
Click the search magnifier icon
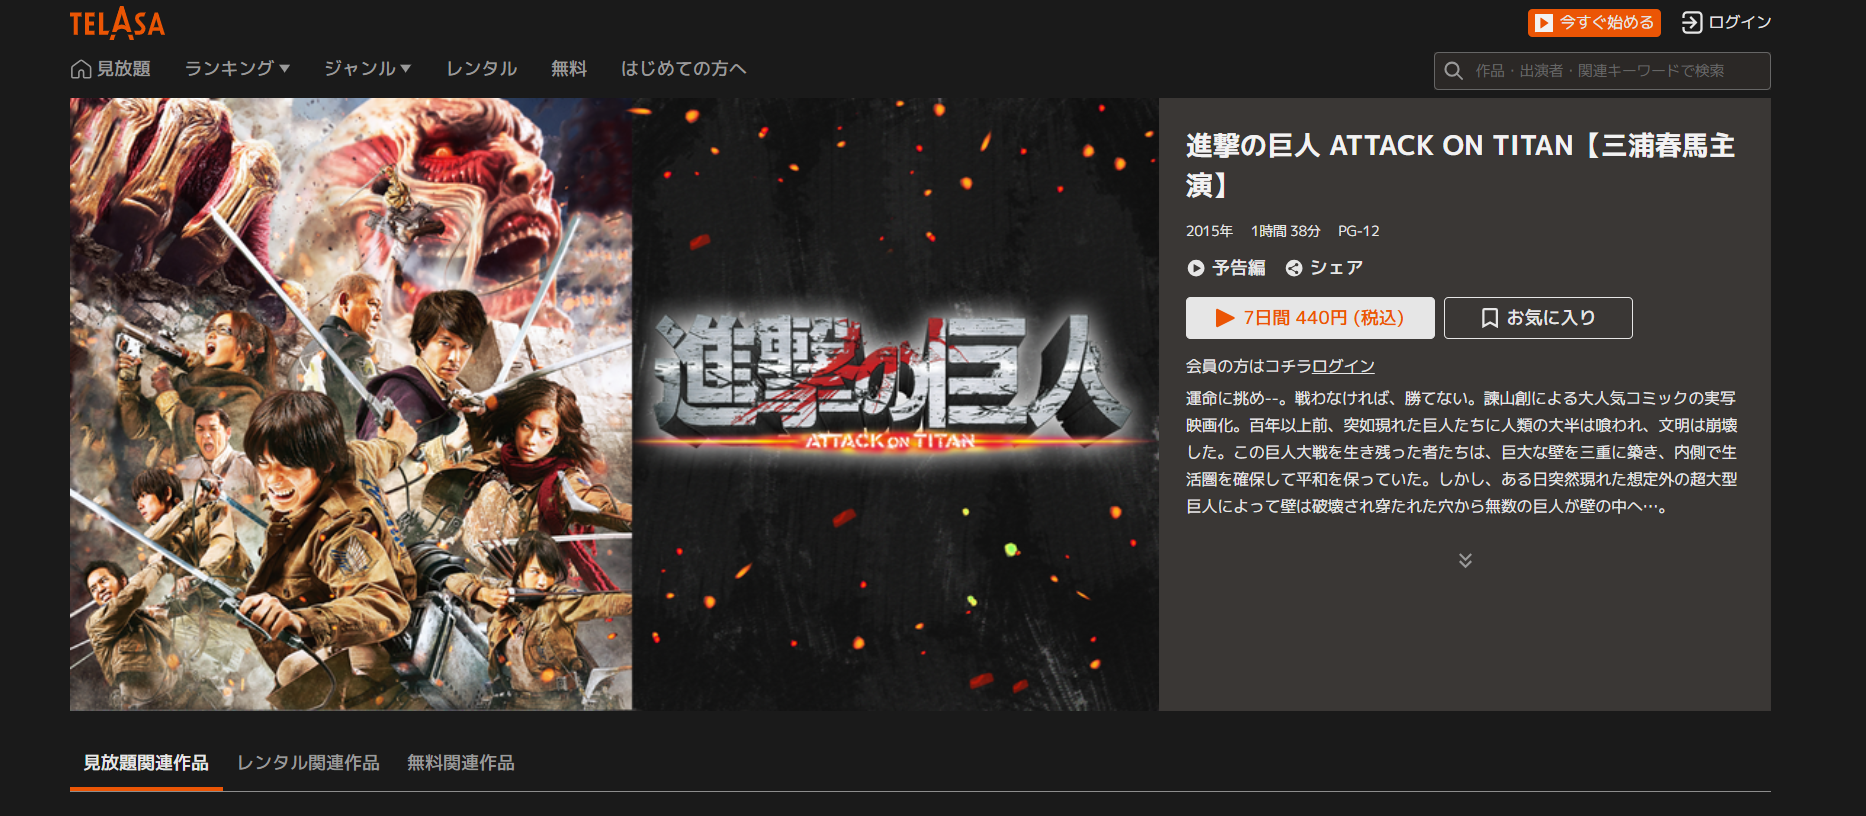(1454, 71)
